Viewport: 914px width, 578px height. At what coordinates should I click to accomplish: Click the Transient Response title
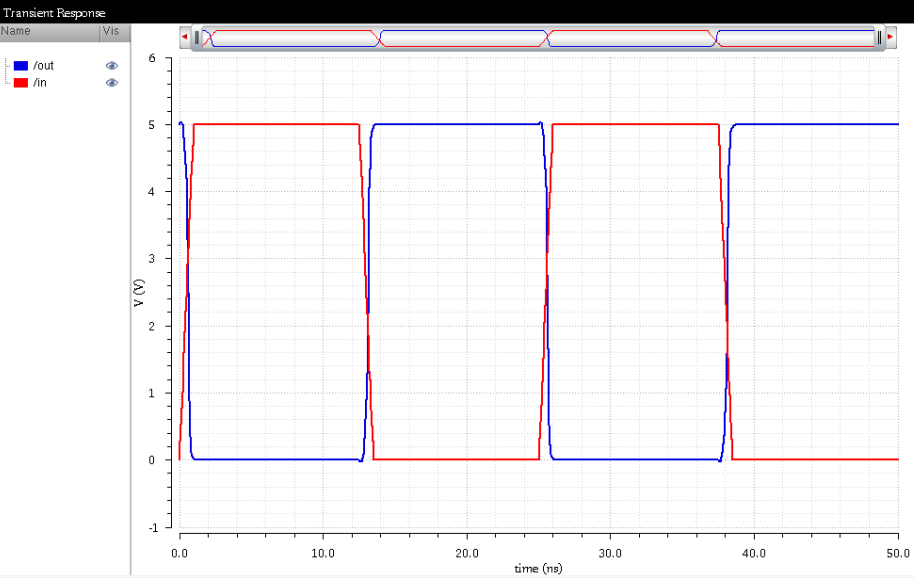(x=53, y=12)
